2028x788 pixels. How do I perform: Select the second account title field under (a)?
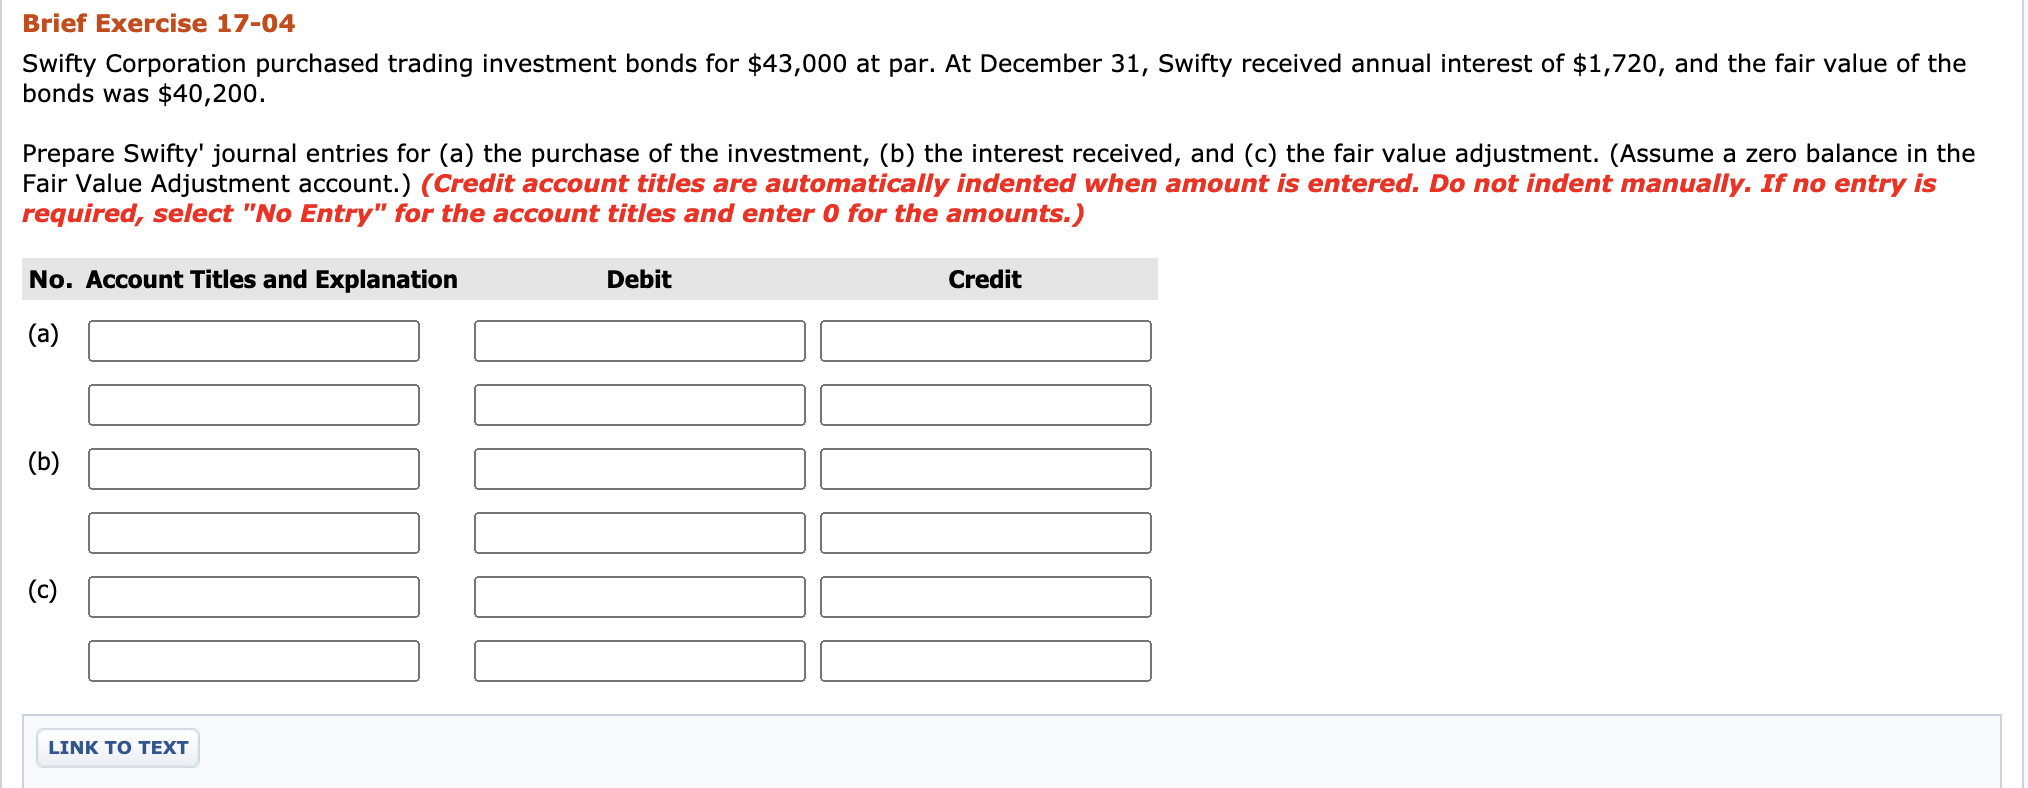254,404
